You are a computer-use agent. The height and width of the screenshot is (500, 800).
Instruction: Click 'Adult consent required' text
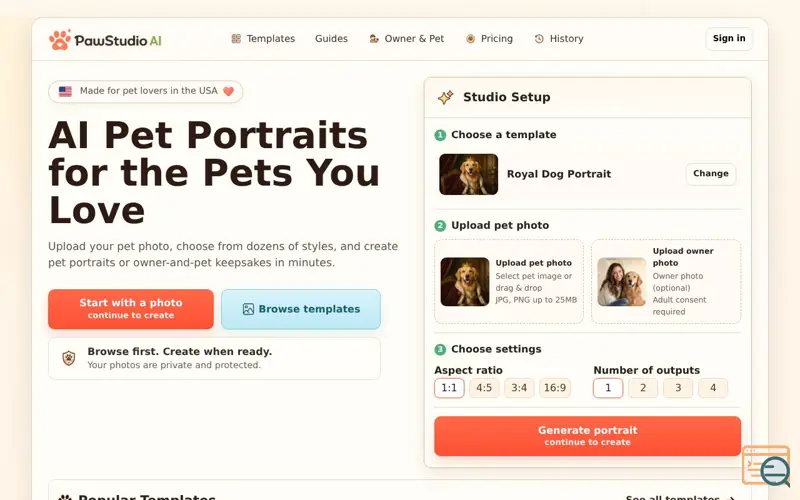tap(679, 306)
